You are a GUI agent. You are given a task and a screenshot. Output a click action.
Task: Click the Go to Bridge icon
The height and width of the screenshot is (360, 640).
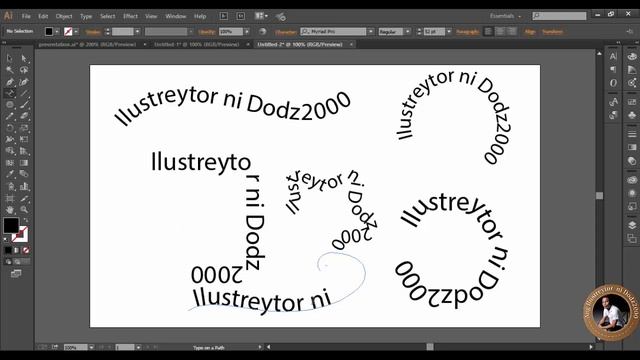click(x=224, y=16)
